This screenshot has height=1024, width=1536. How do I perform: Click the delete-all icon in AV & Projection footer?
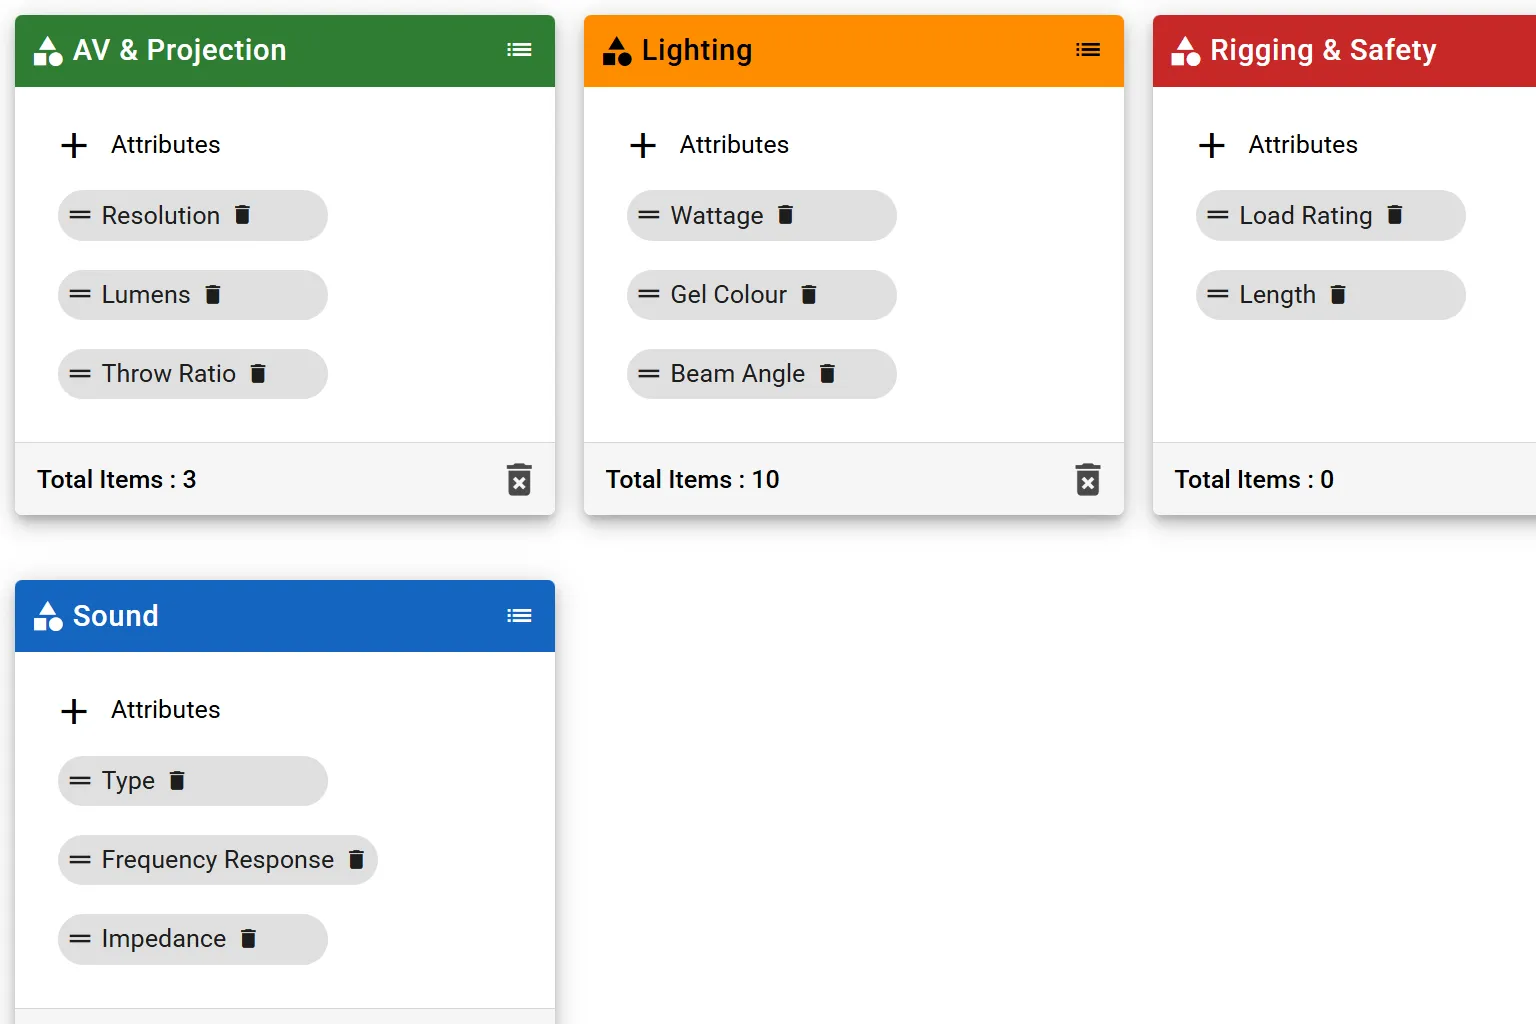point(519,479)
